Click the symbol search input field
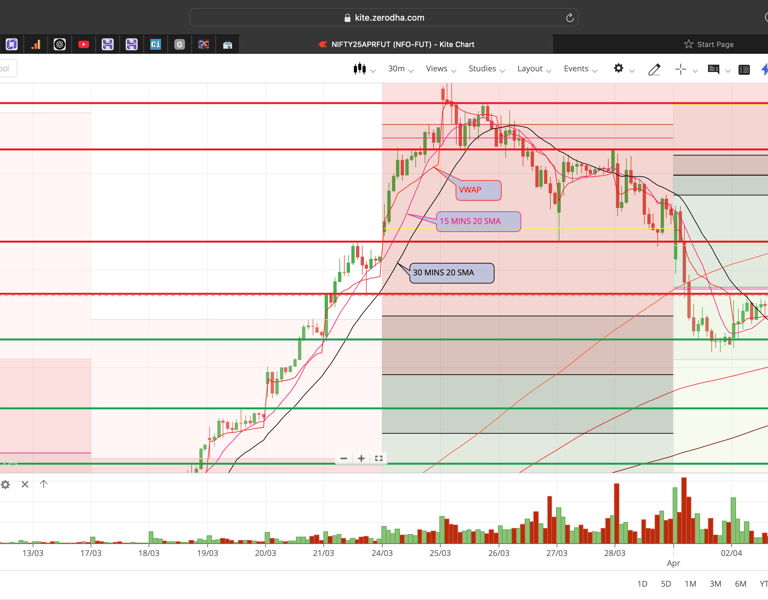 (7, 69)
